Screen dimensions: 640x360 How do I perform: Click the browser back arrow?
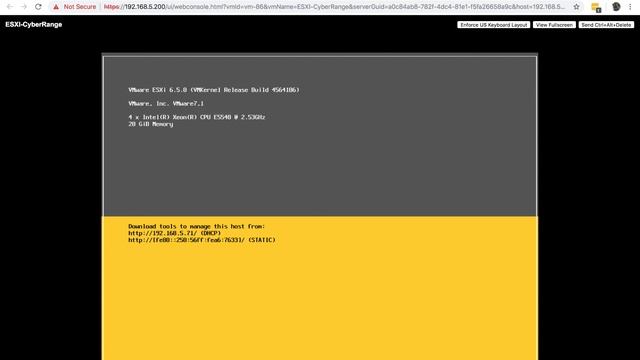(10, 7)
